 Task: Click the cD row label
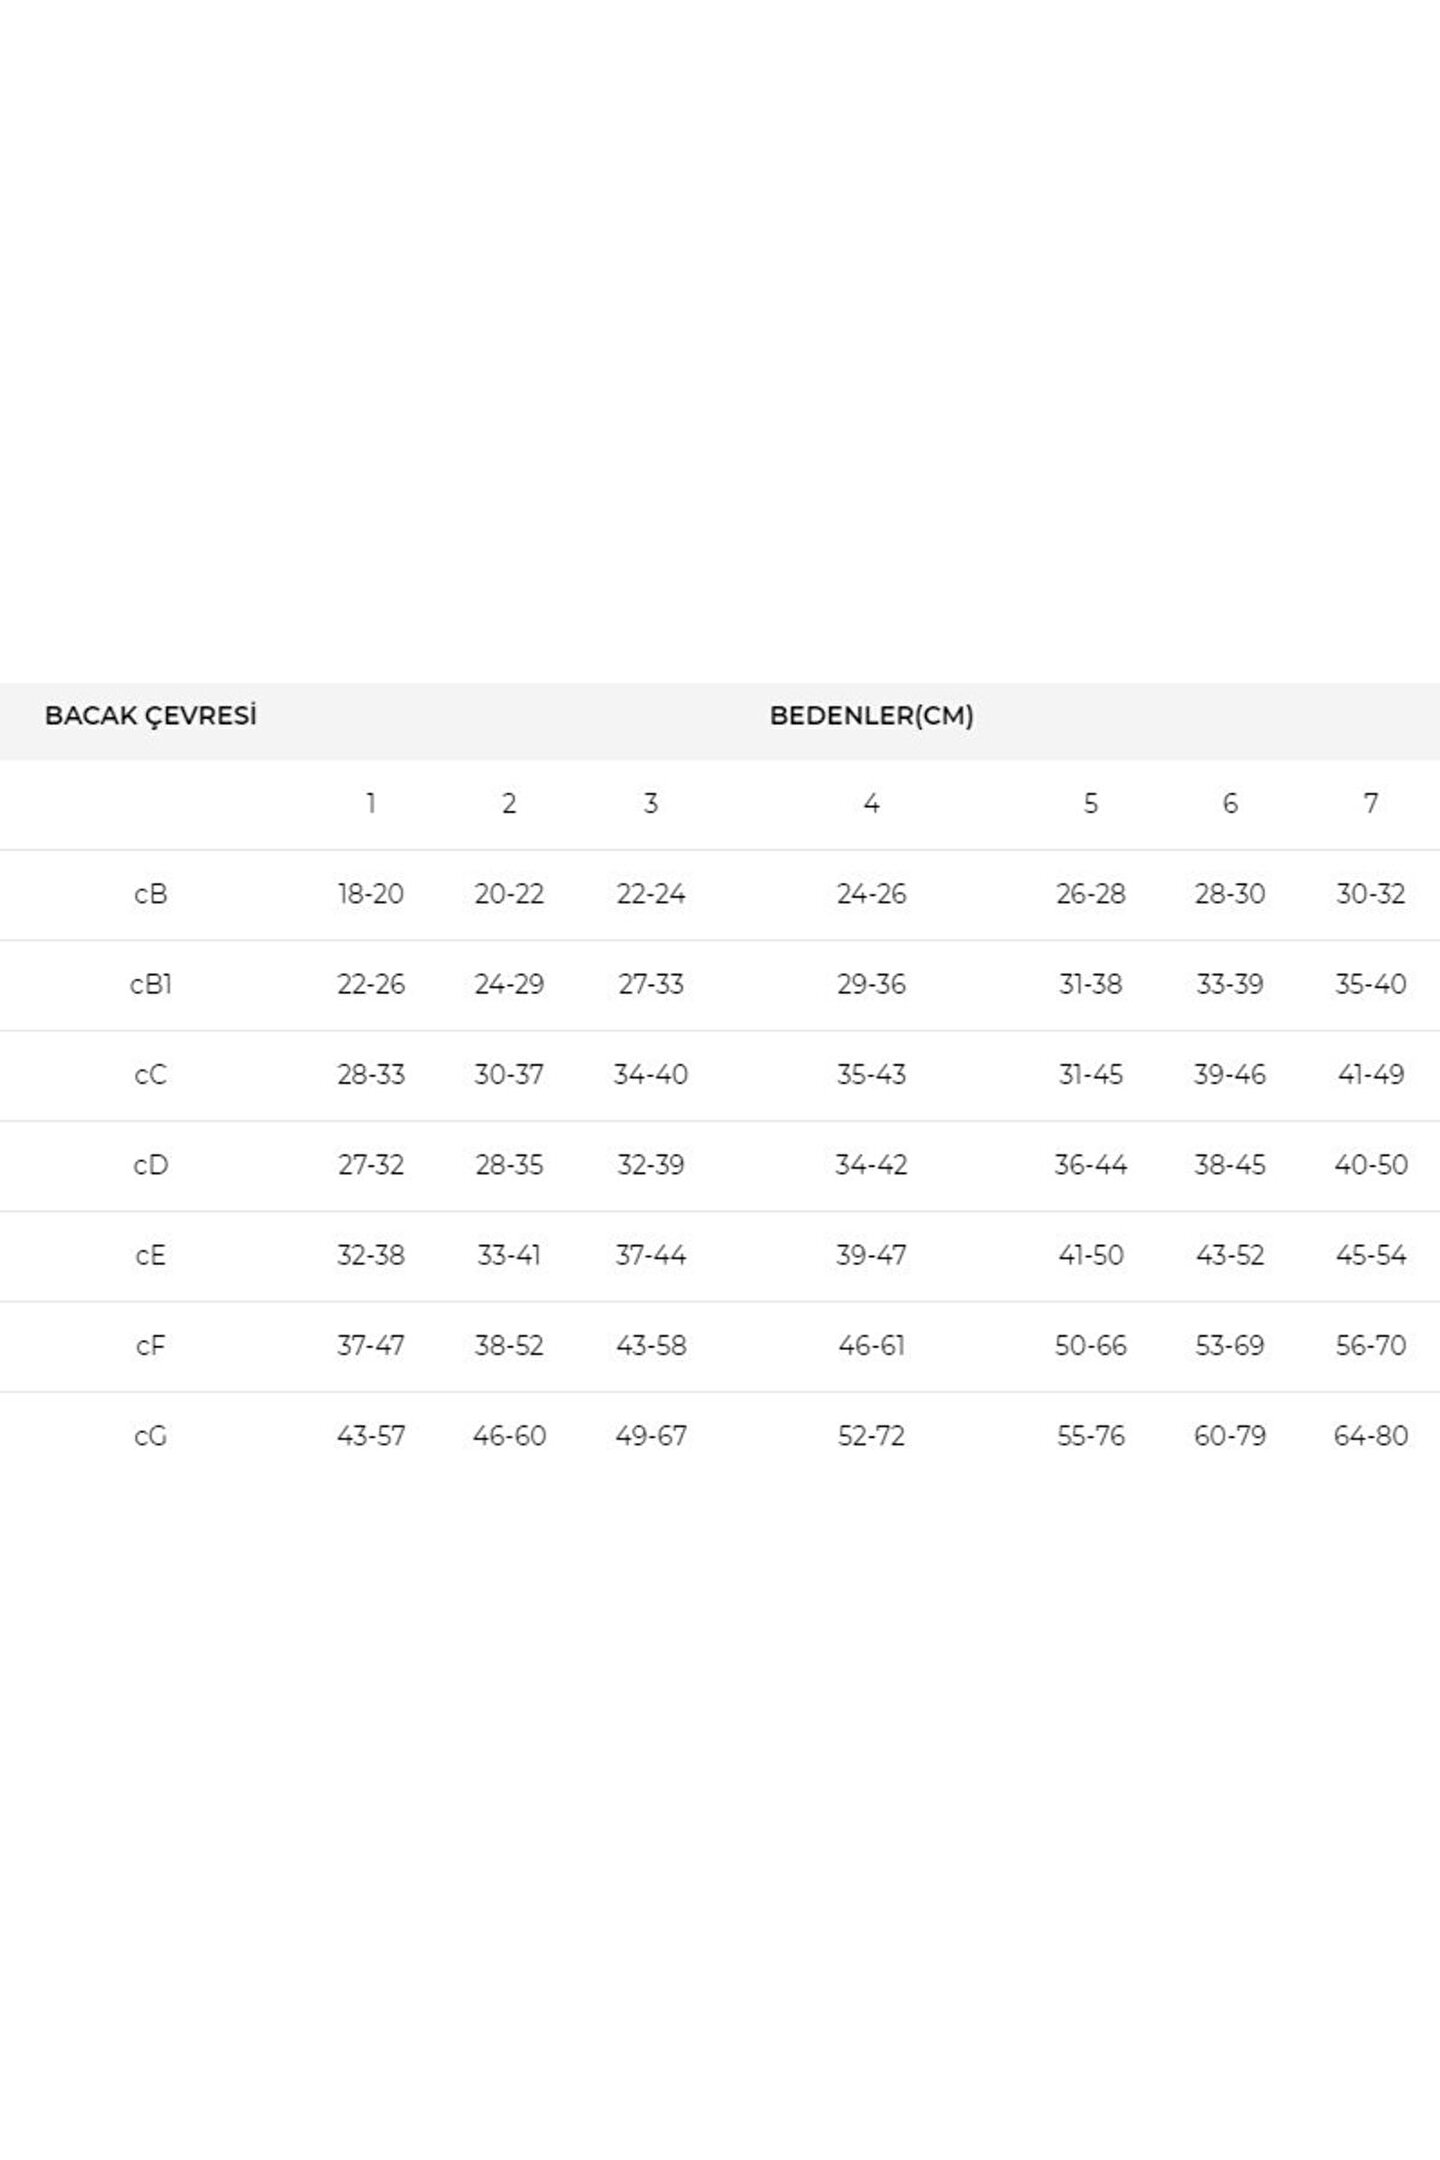[151, 1165]
